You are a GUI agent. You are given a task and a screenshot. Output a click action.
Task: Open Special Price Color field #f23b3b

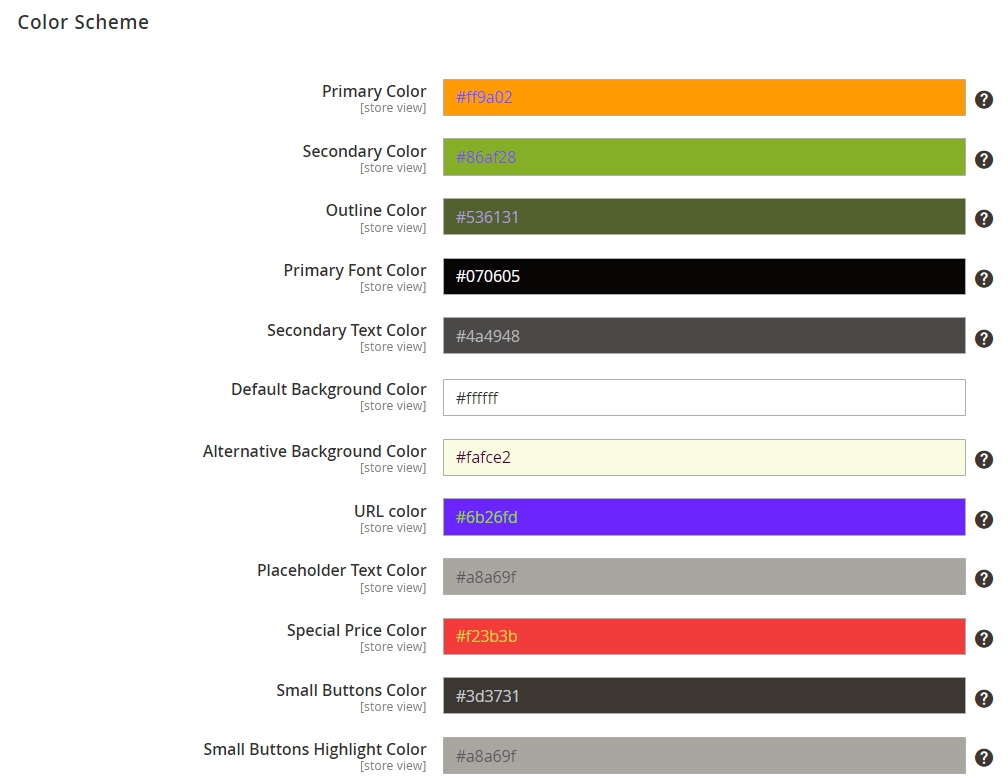coord(704,636)
